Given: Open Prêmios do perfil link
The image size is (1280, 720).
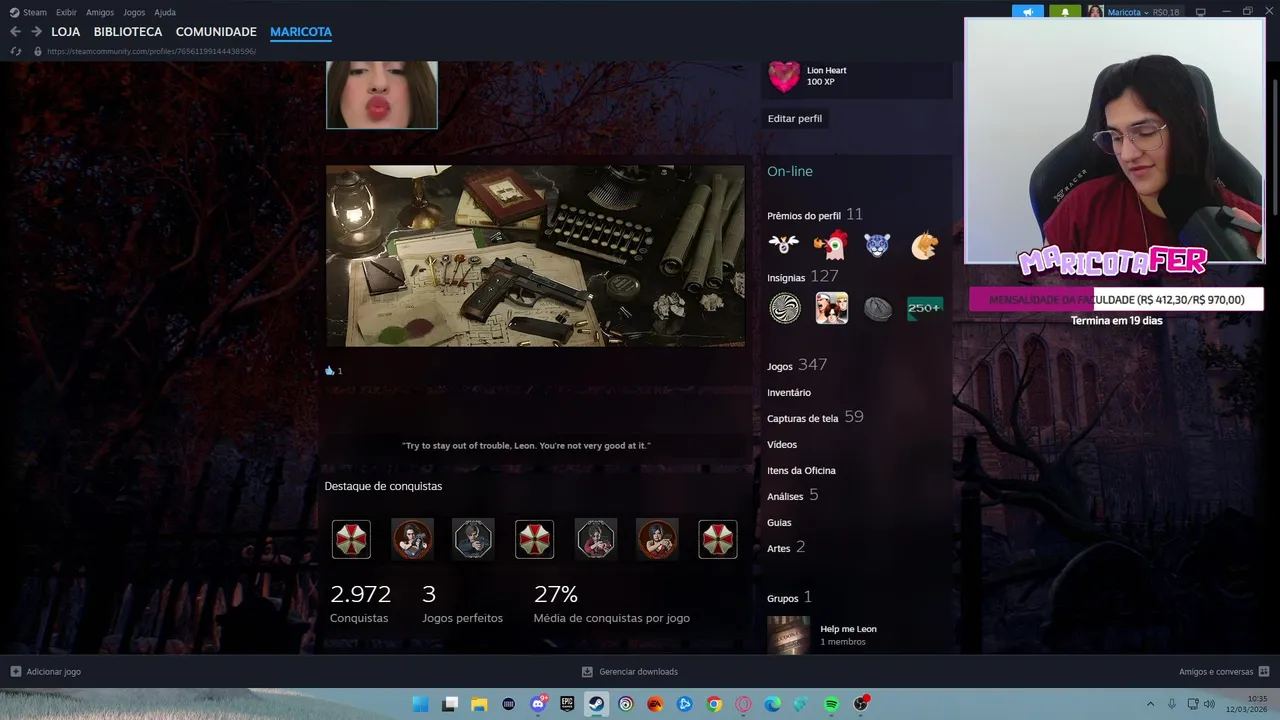Looking at the screenshot, I should pos(804,216).
